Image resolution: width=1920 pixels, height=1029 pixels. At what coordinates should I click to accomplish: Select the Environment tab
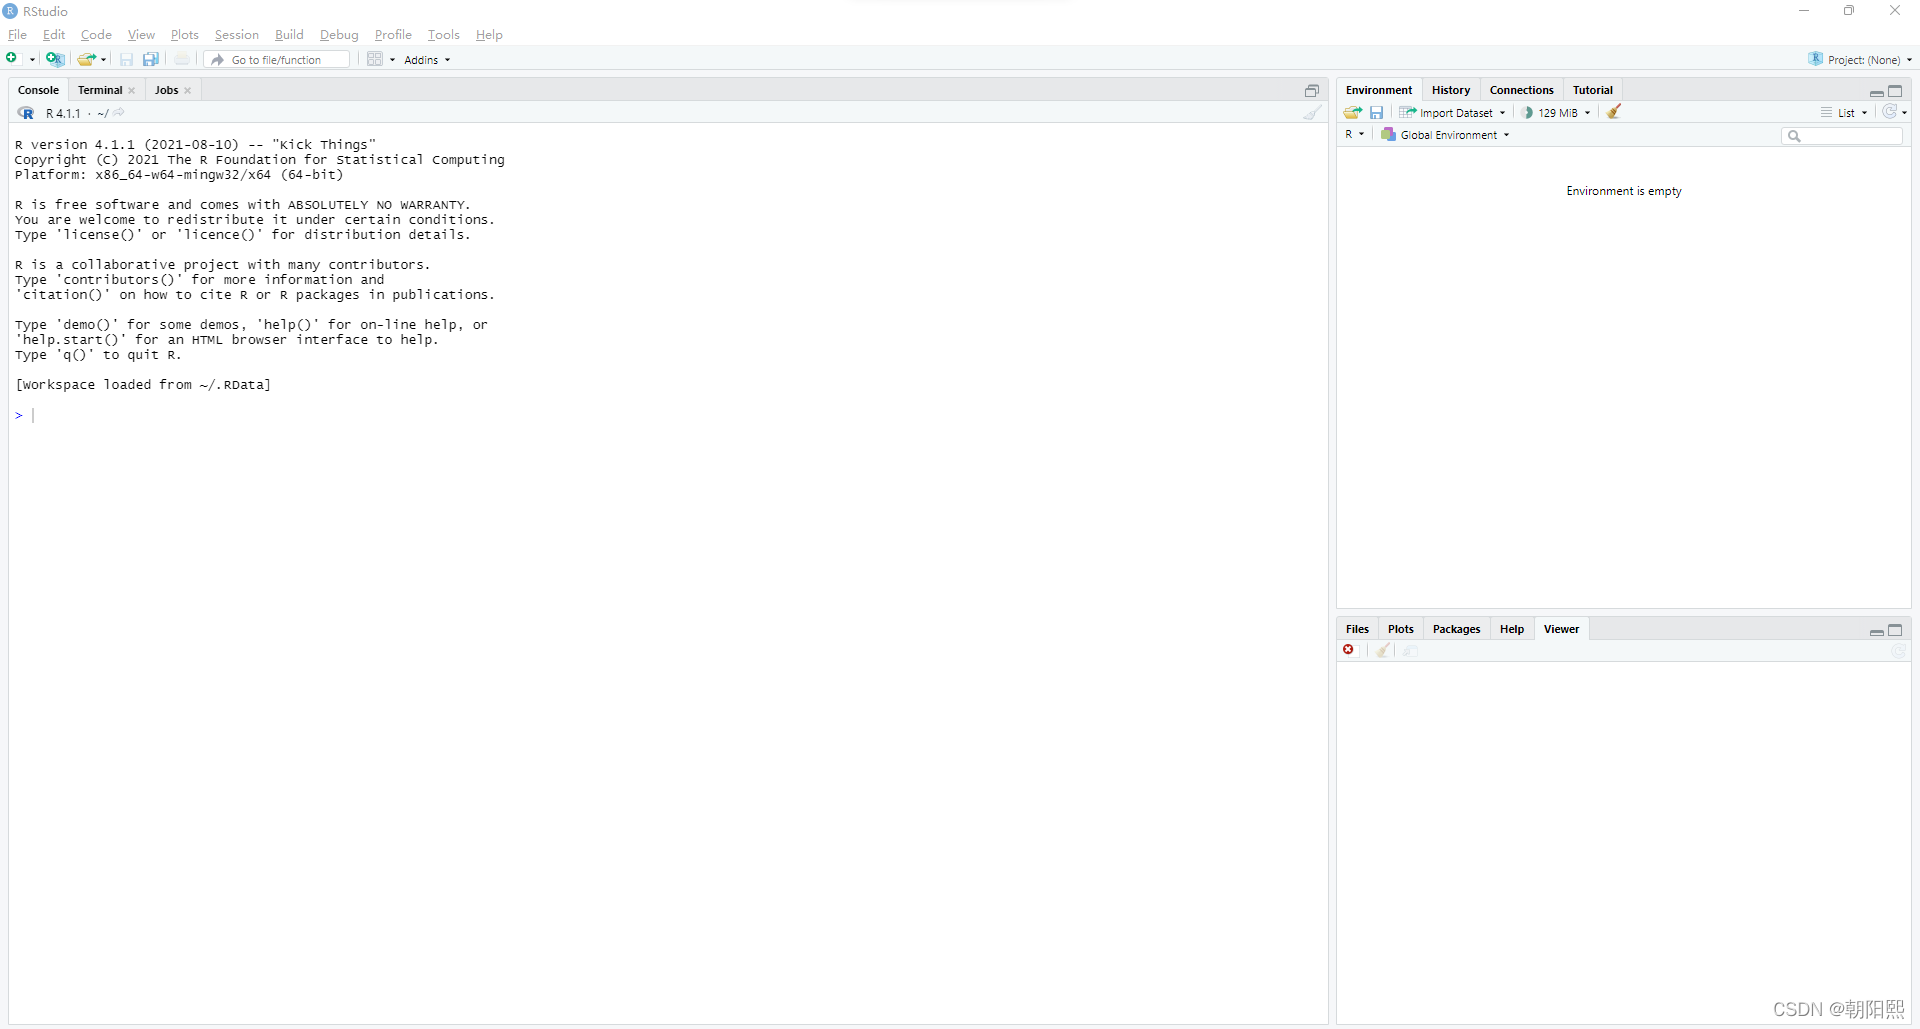pyautogui.click(x=1379, y=90)
